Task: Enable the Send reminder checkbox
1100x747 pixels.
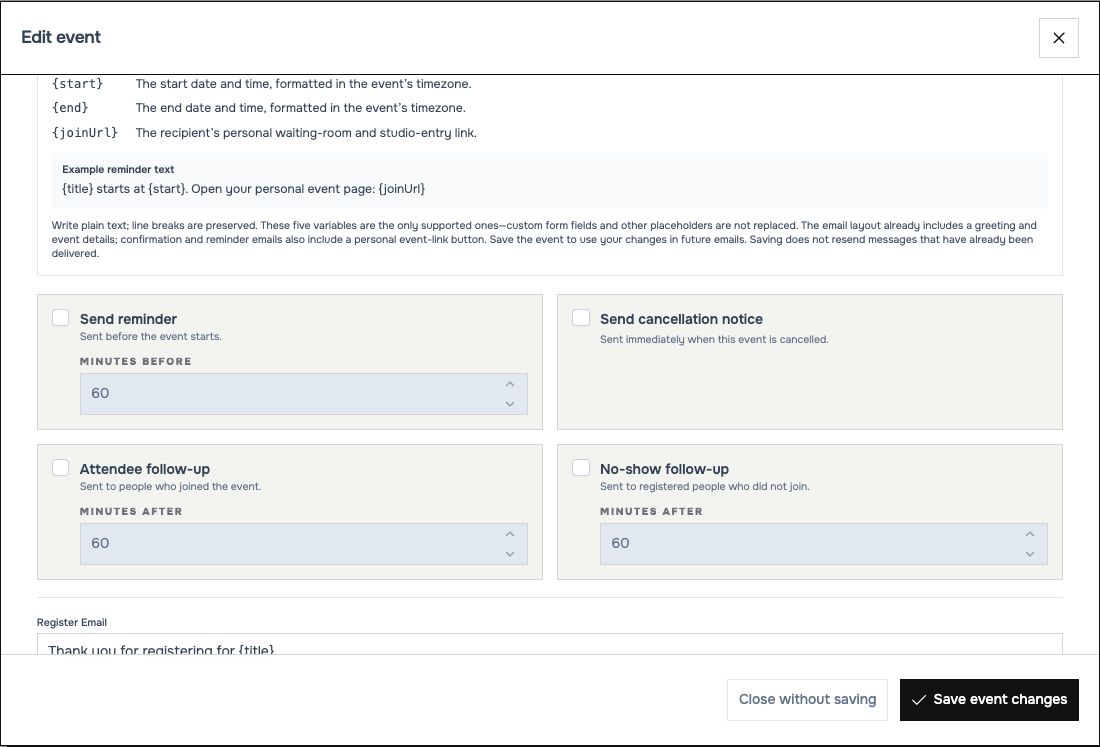Action: pyautogui.click(x=61, y=318)
